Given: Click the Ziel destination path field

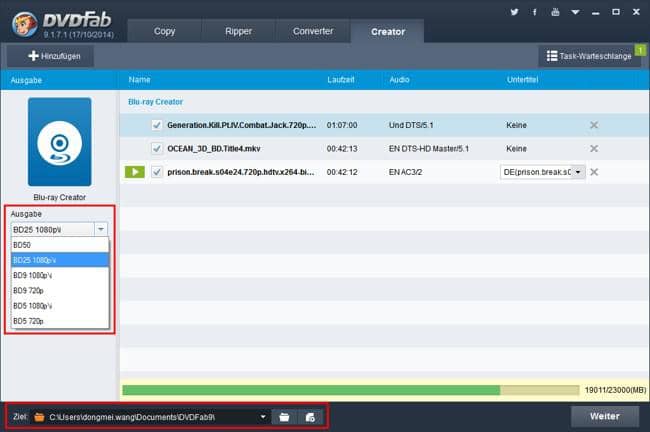Looking at the screenshot, I should [x=153, y=417].
